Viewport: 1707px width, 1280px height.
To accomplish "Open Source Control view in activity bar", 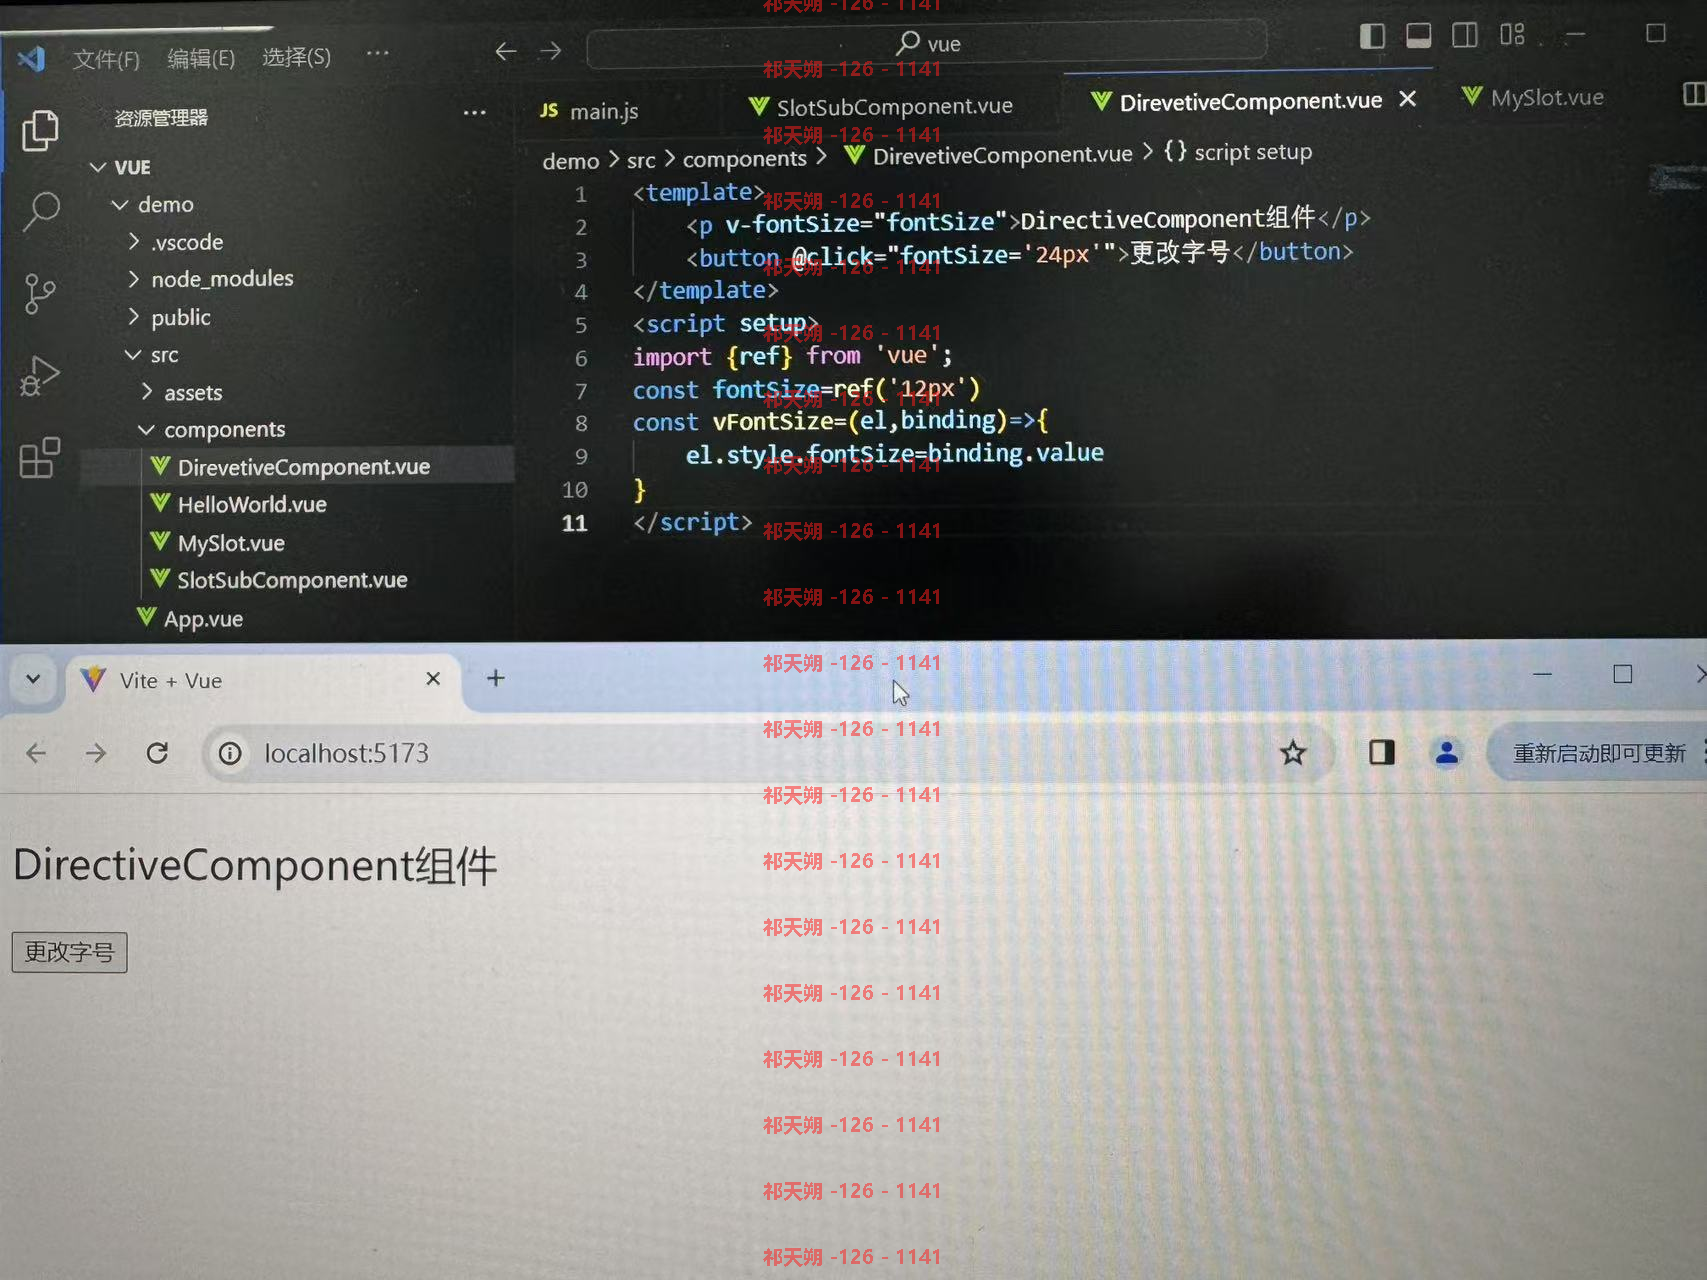I will 40,294.
